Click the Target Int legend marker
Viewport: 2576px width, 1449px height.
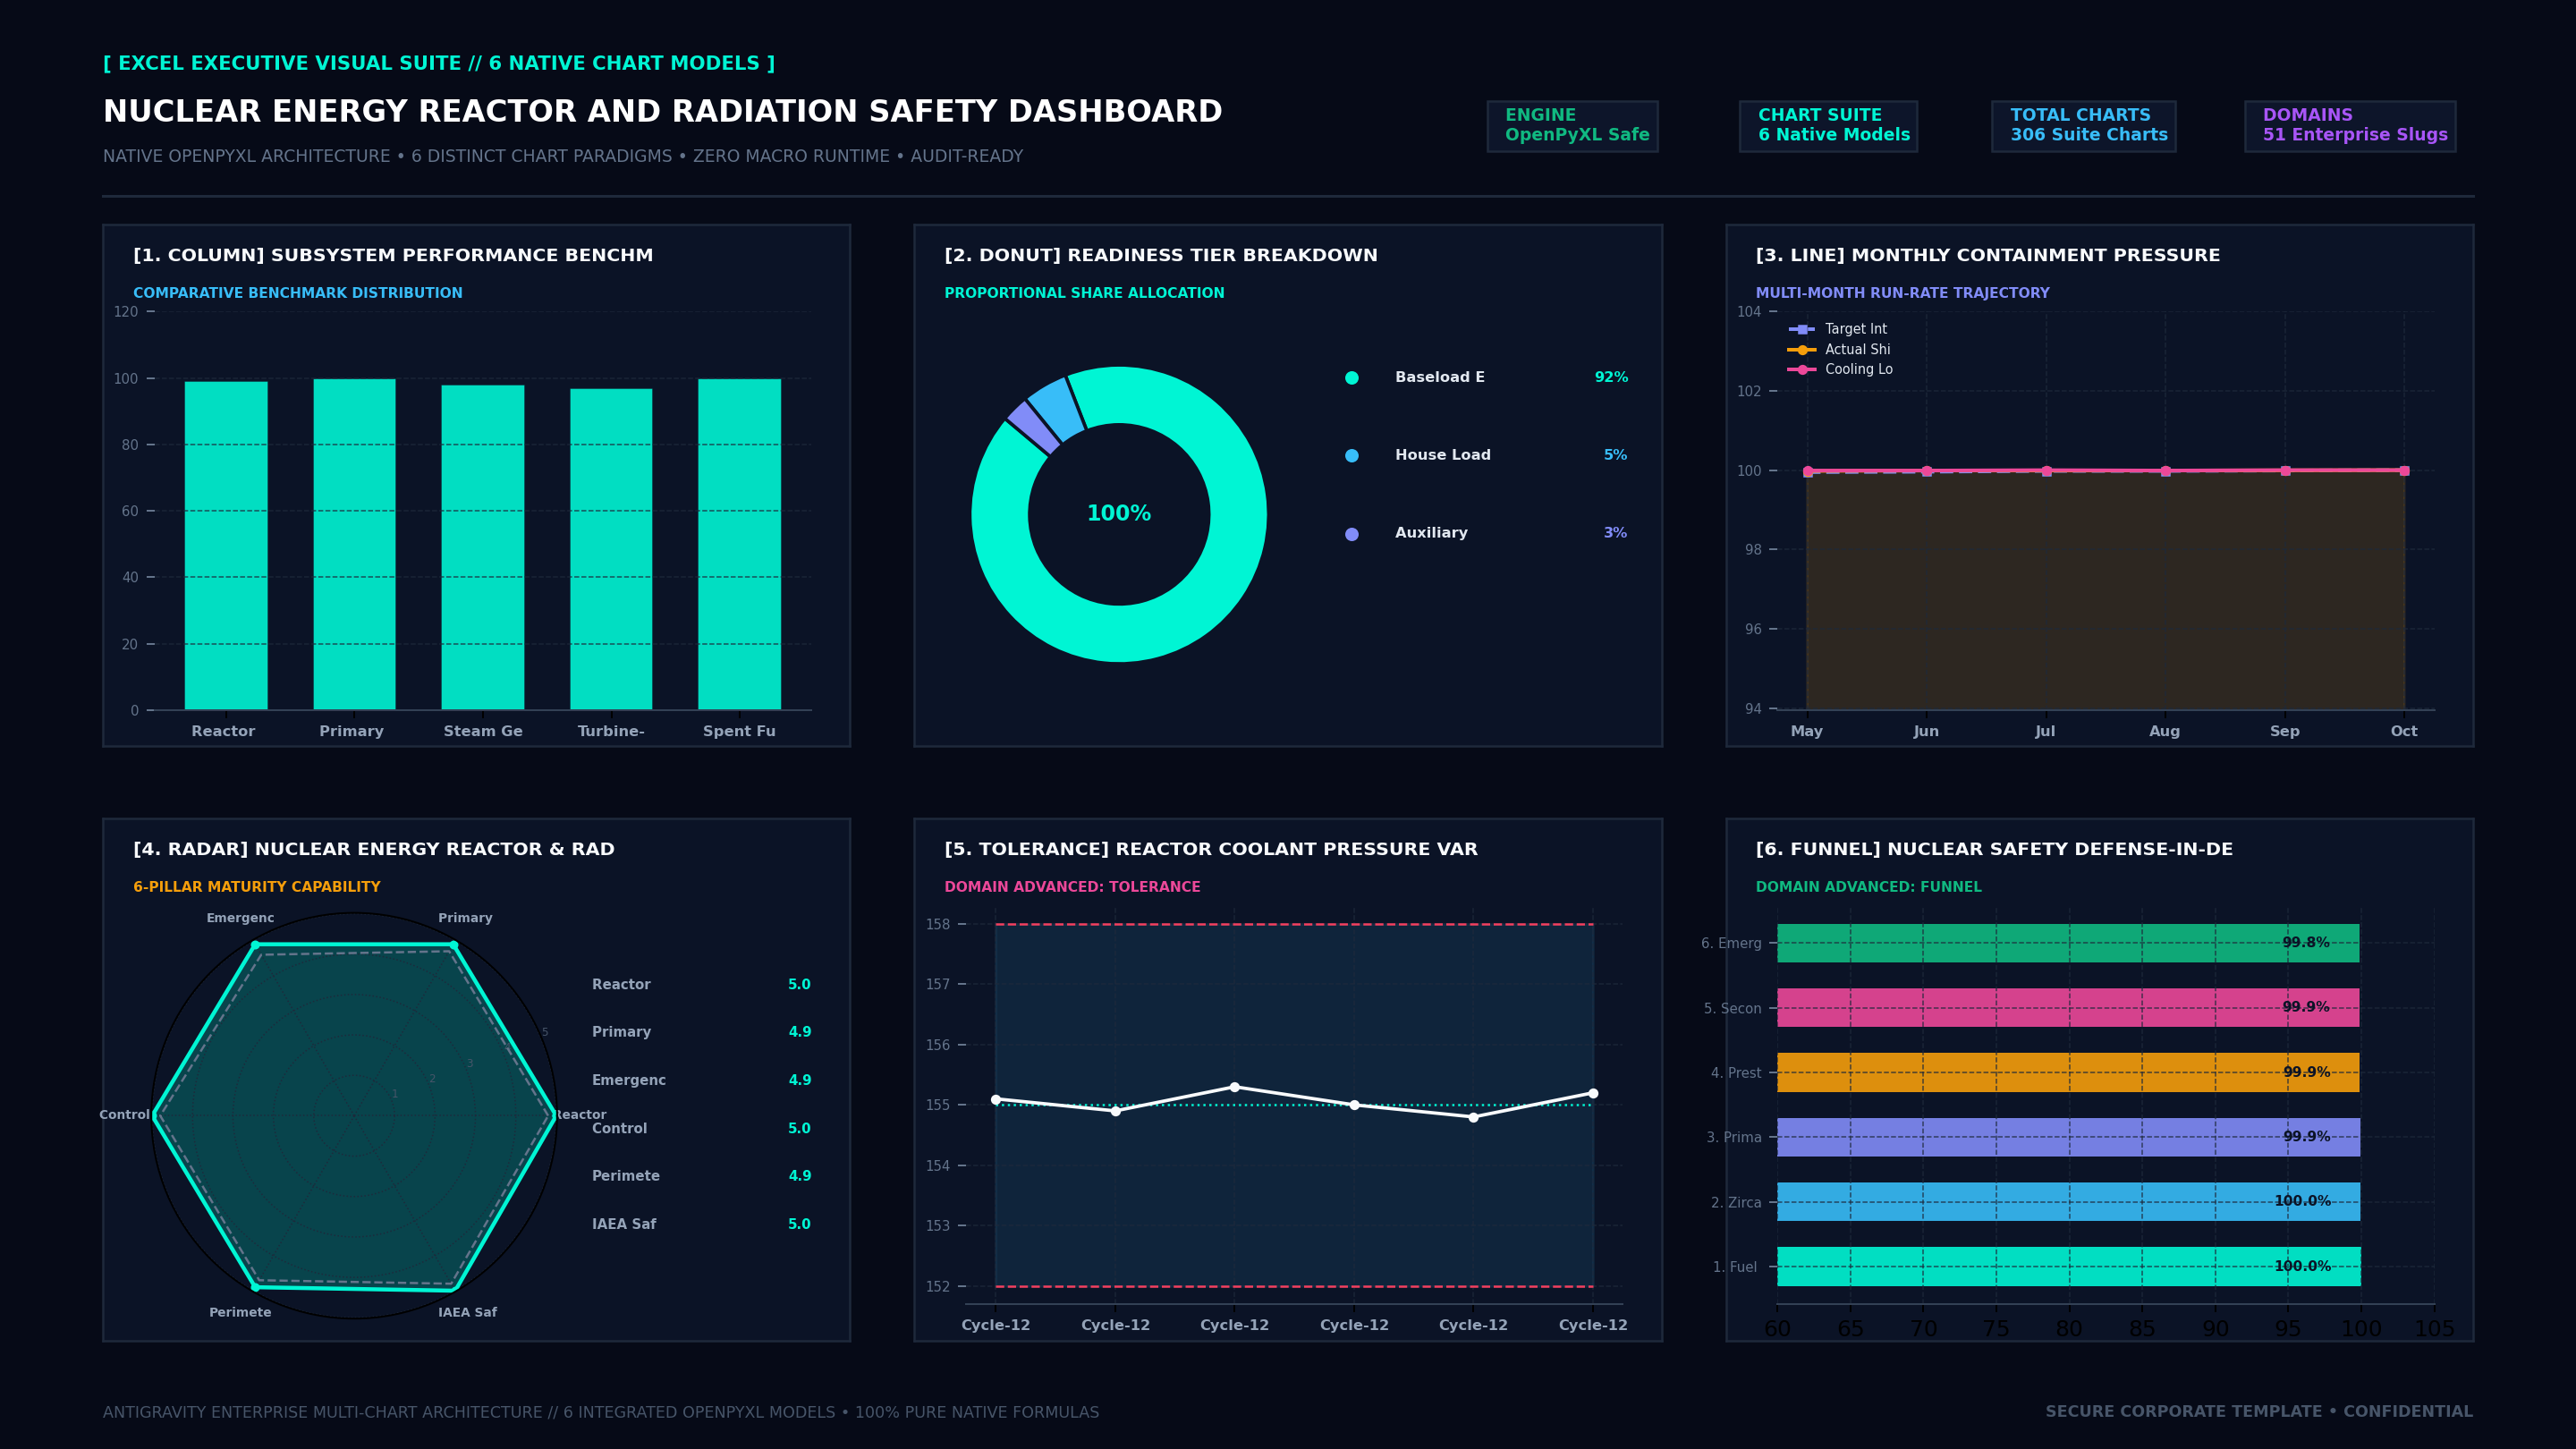tap(1801, 329)
